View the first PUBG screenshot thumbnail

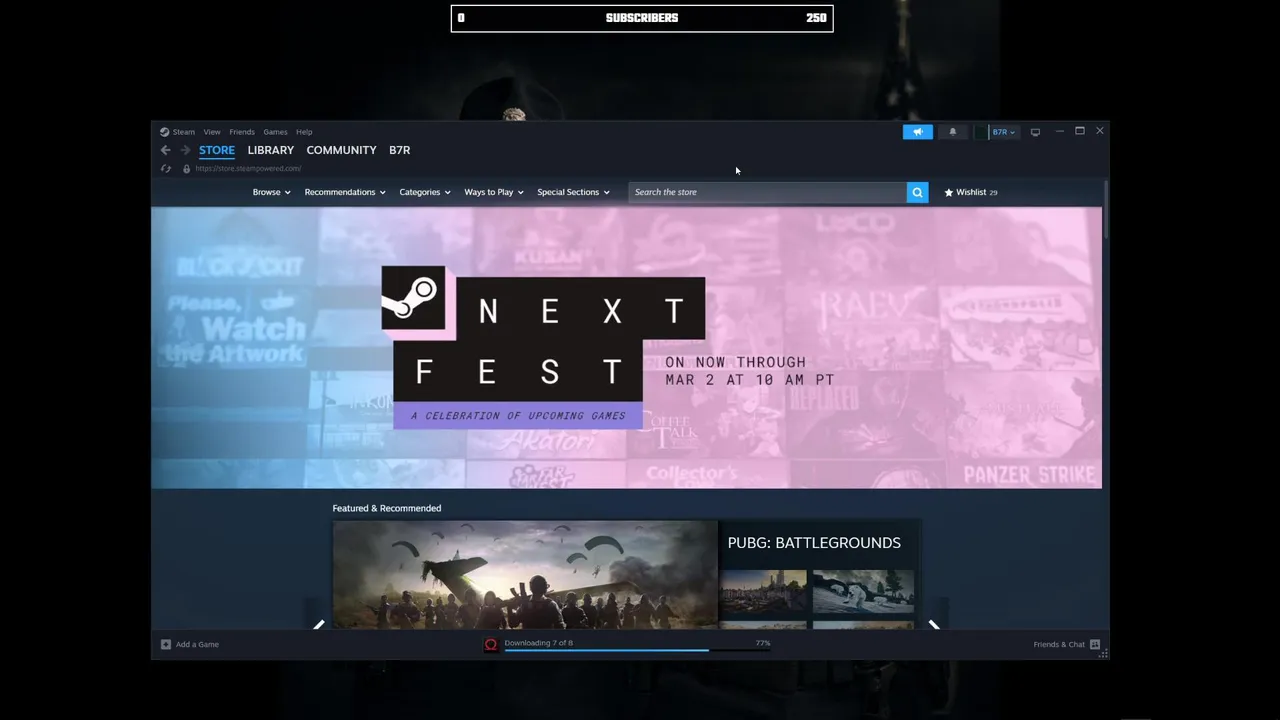click(763, 591)
